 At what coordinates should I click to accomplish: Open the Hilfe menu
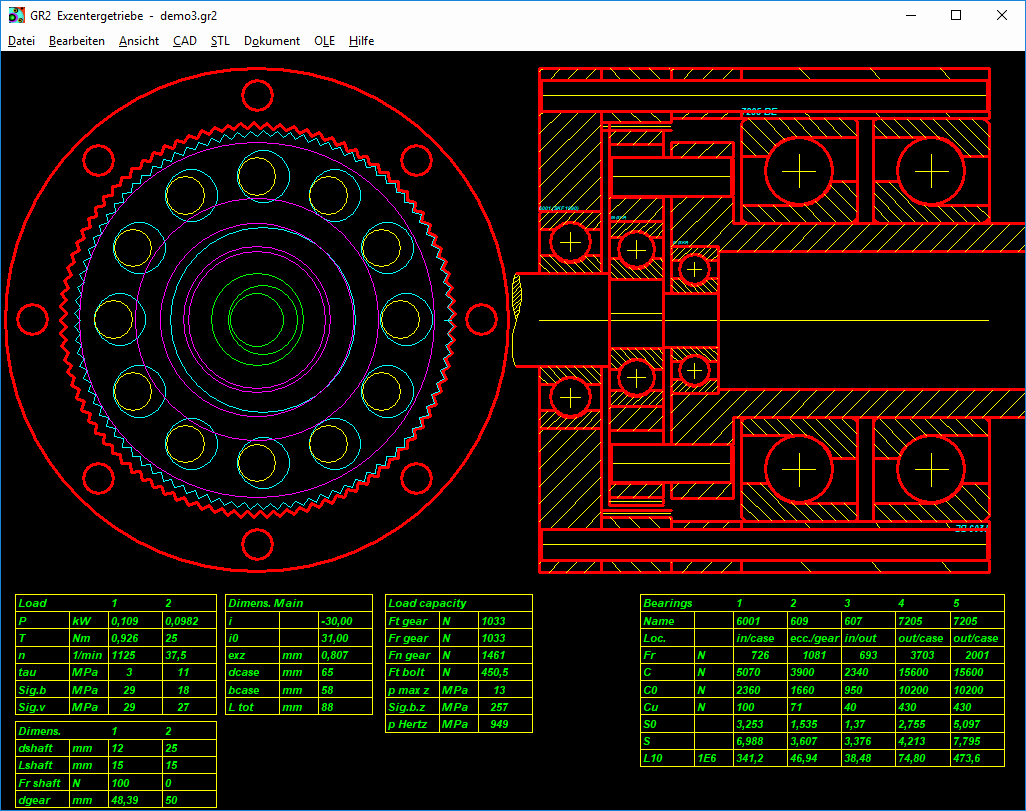coord(362,41)
